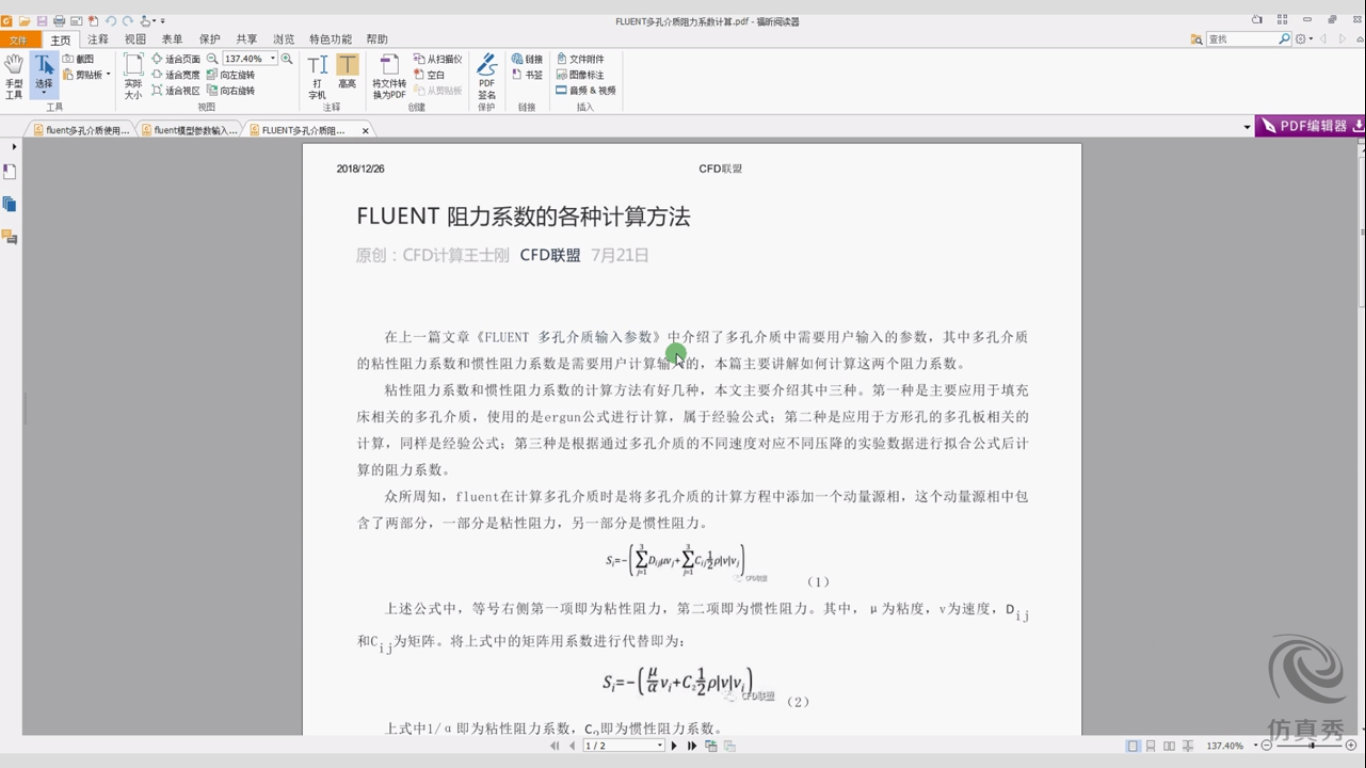This screenshot has width=1366, height=768.
Task: Convert file to PDF with 将文件转换为PDF
Action: [x=389, y=76]
